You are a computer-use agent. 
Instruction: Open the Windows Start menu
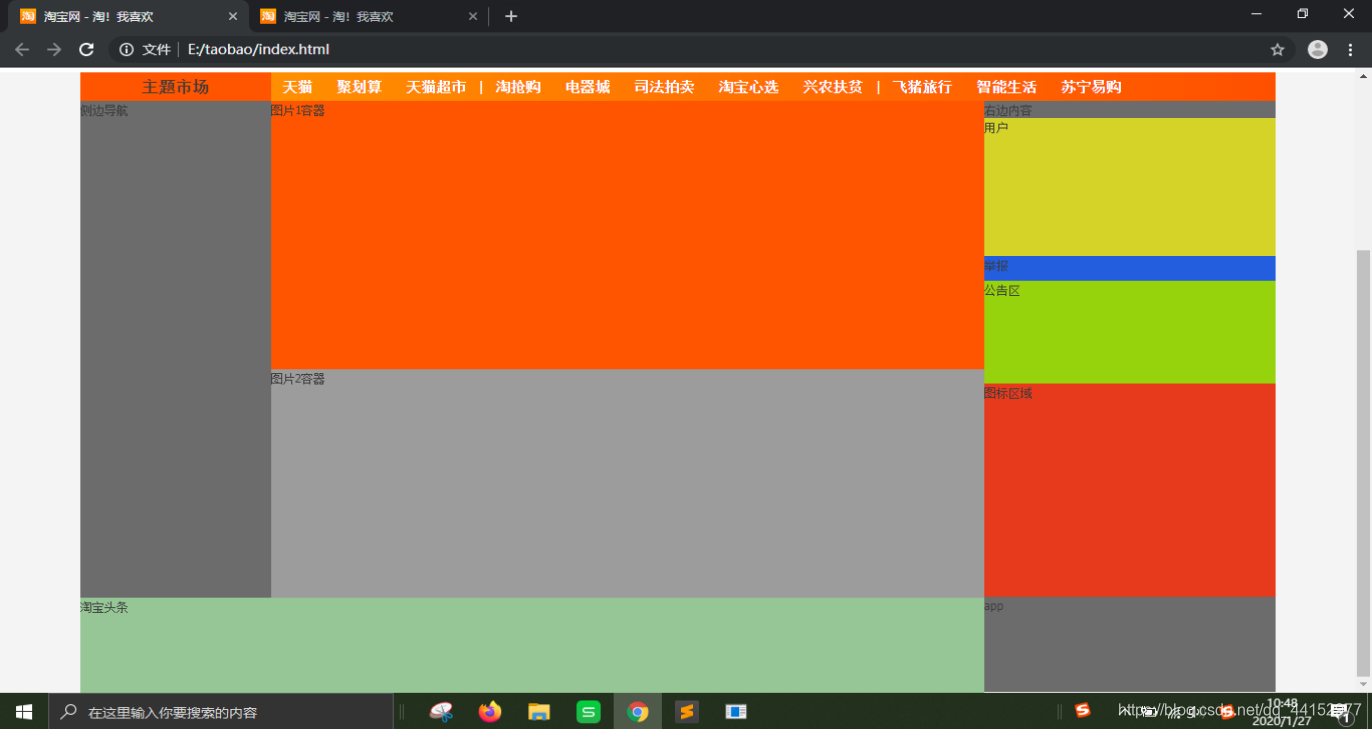(x=24, y=712)
